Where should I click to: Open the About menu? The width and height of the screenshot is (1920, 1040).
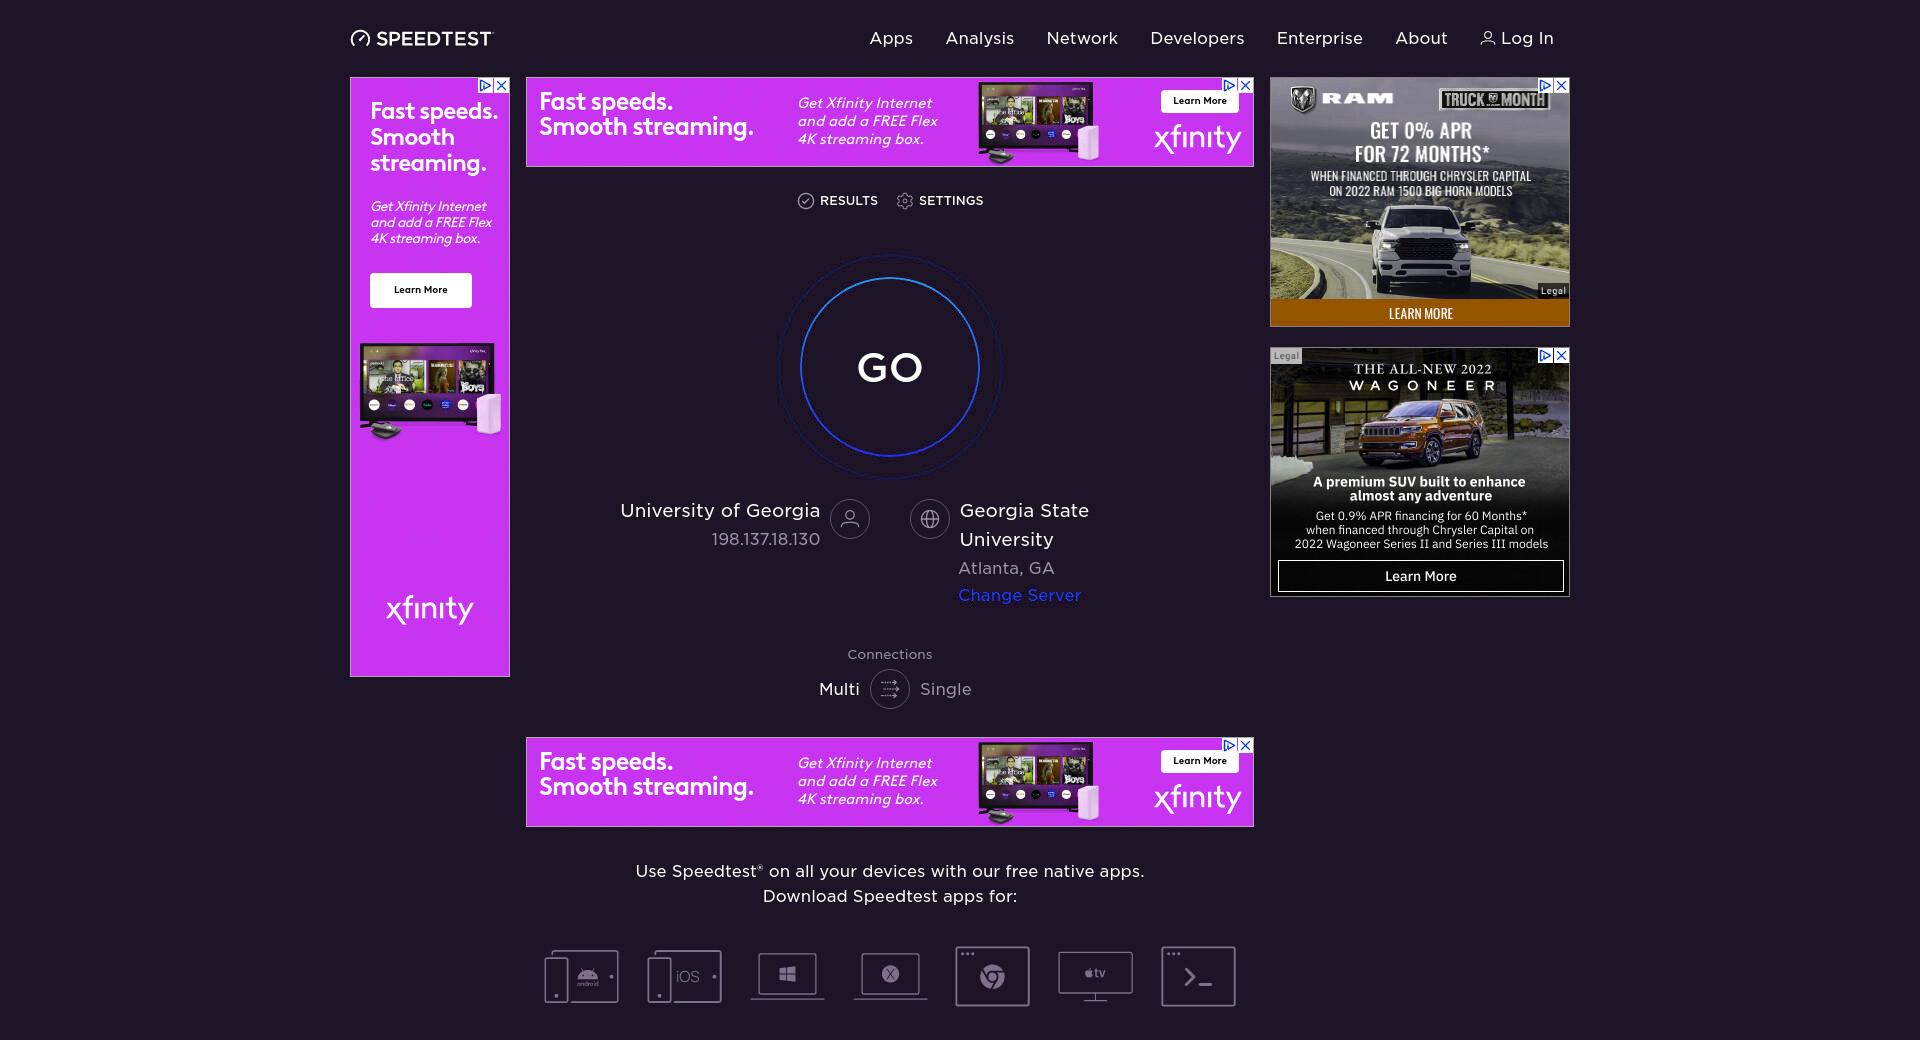[1421, 38]
